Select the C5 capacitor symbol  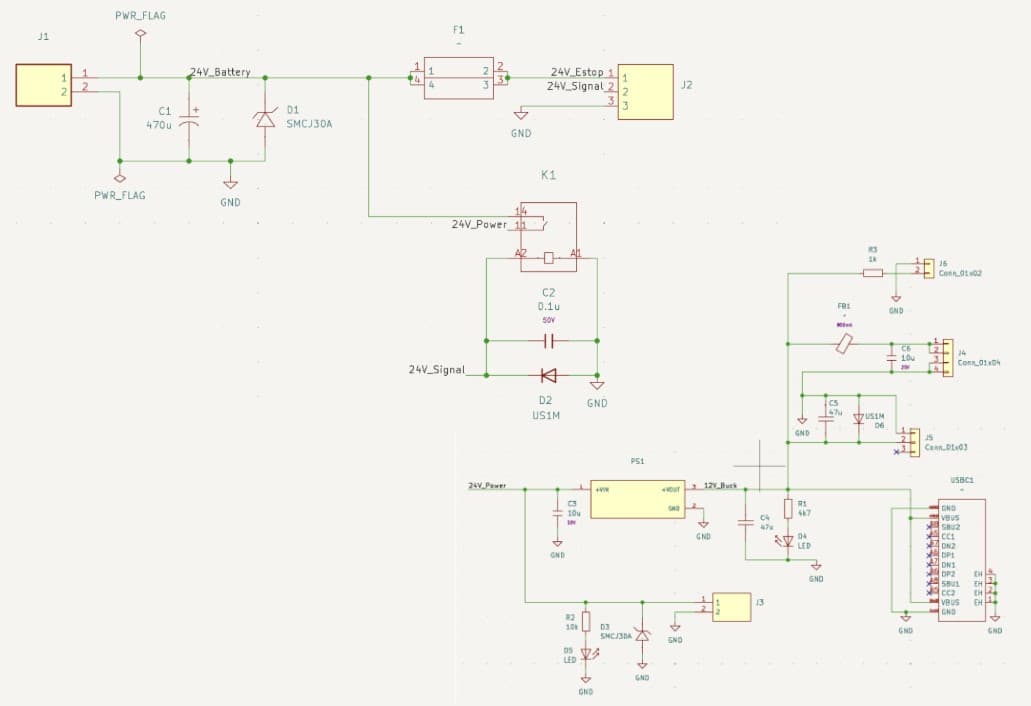tap(825, 418)
